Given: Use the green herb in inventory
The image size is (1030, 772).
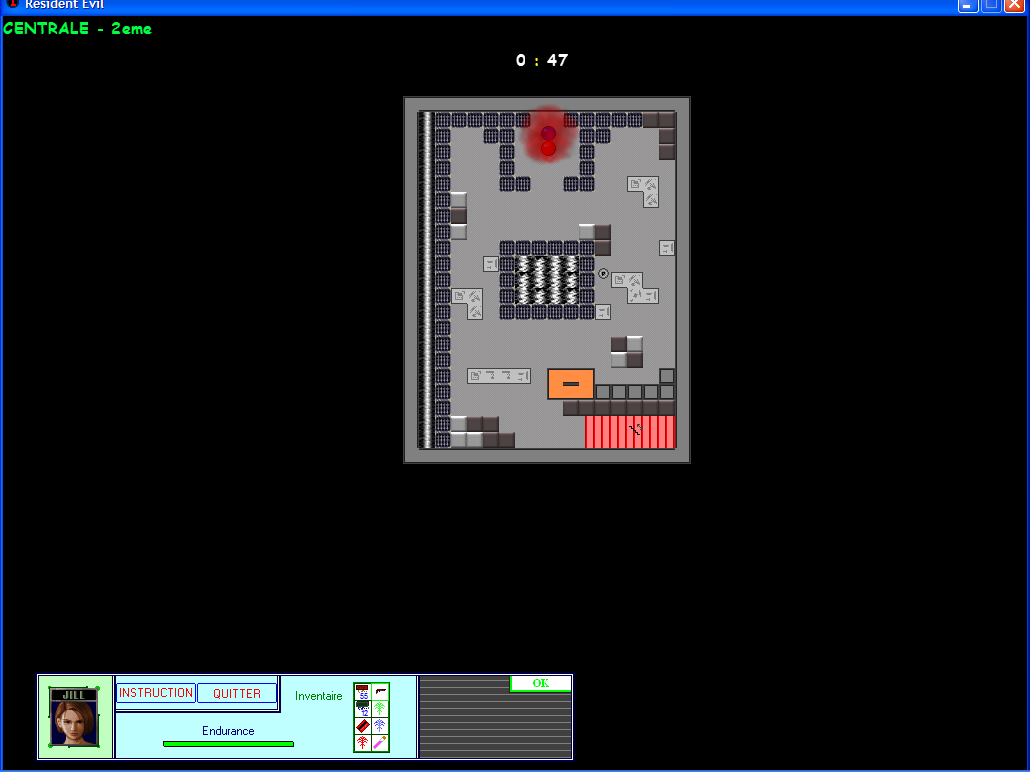Looking at the screenshot, I should [x=380, y=709].
